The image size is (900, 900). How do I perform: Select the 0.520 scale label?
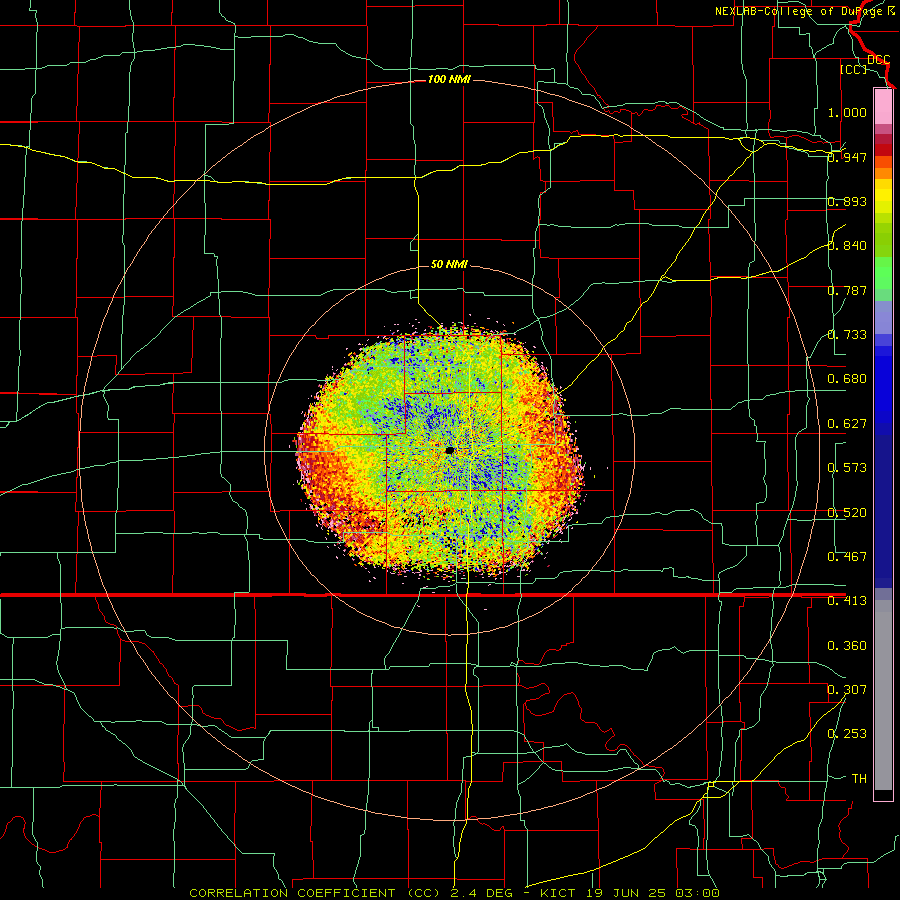coord(847,513)
